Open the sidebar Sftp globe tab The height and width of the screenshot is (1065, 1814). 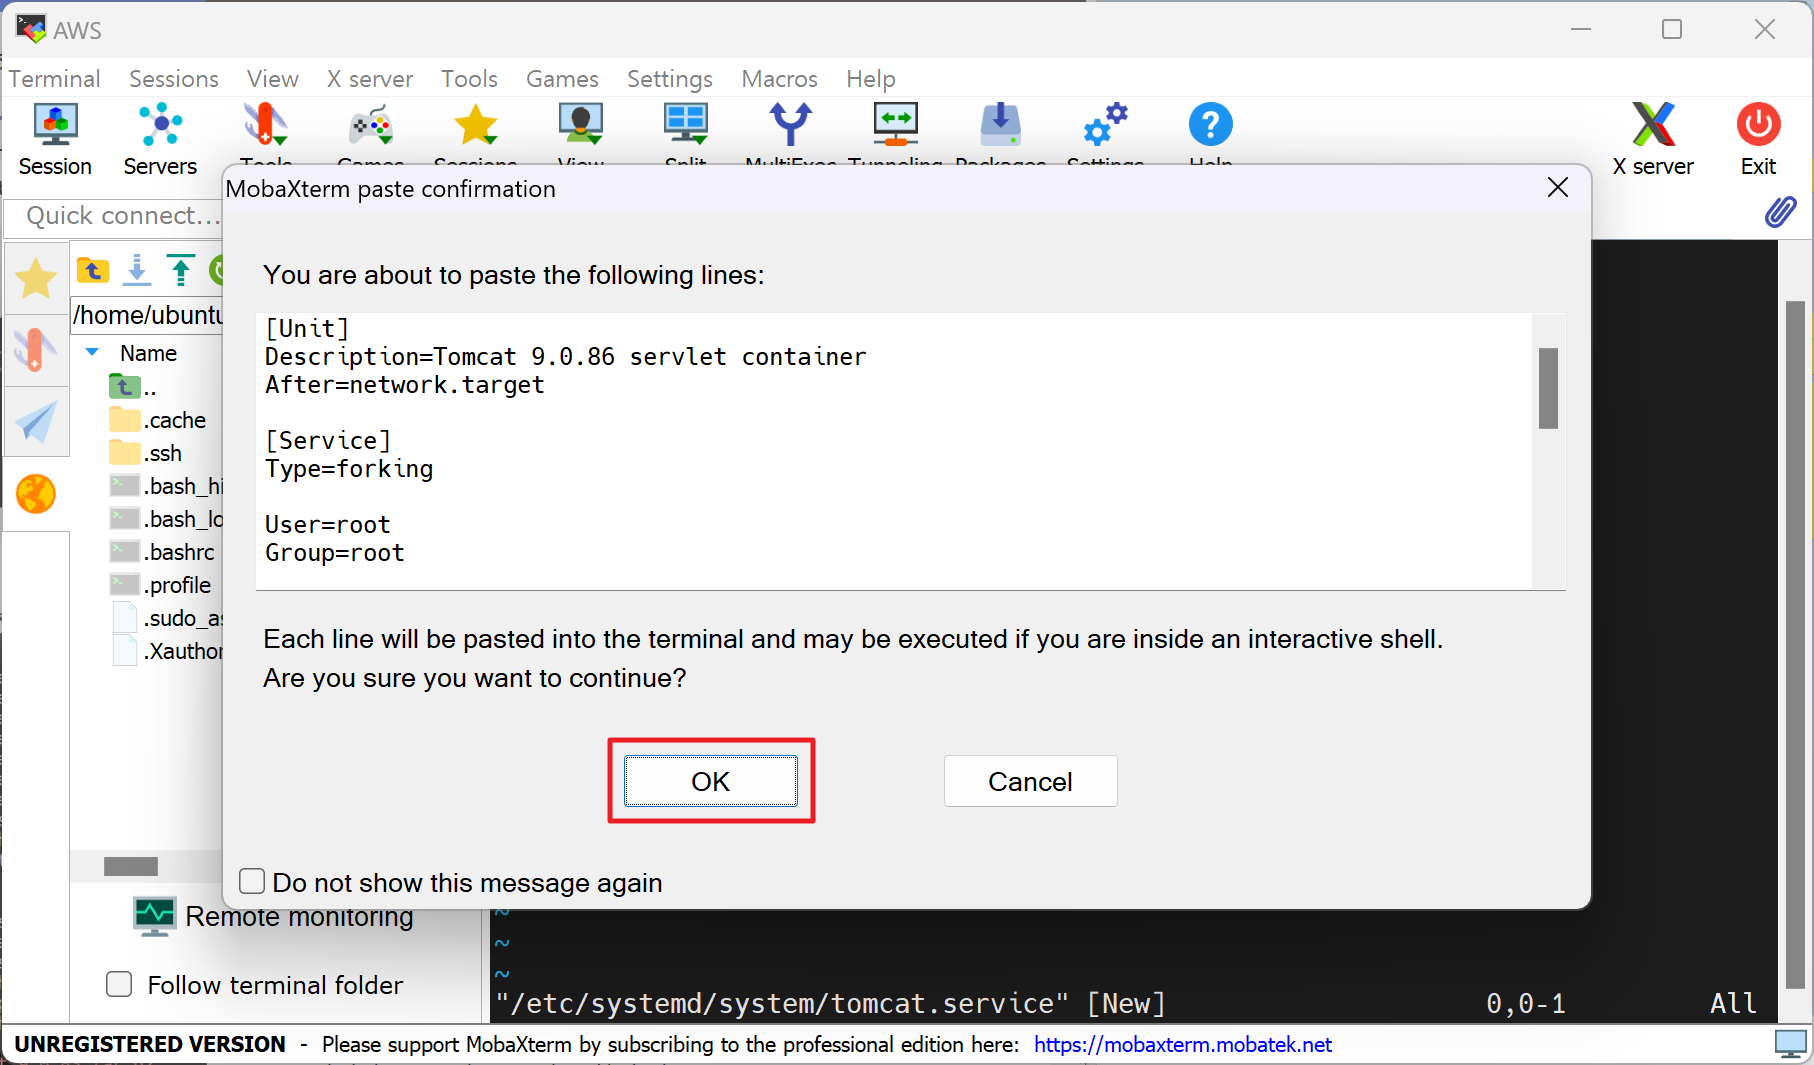click(36, 494)
